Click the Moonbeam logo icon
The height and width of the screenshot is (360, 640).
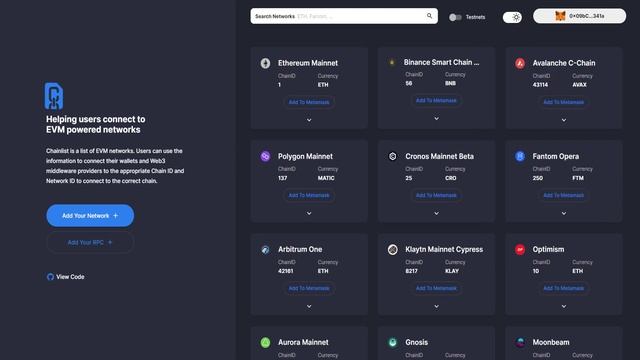coord(520,342)
